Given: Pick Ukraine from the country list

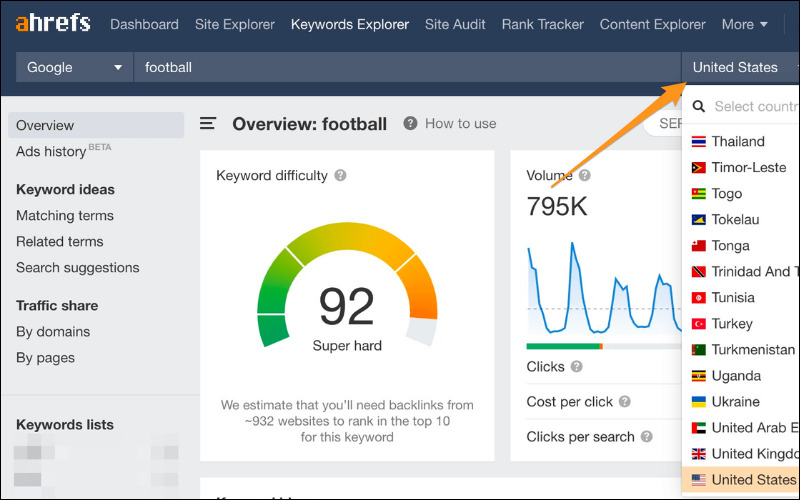Looking at the screenshot, I should click(741, 402).
